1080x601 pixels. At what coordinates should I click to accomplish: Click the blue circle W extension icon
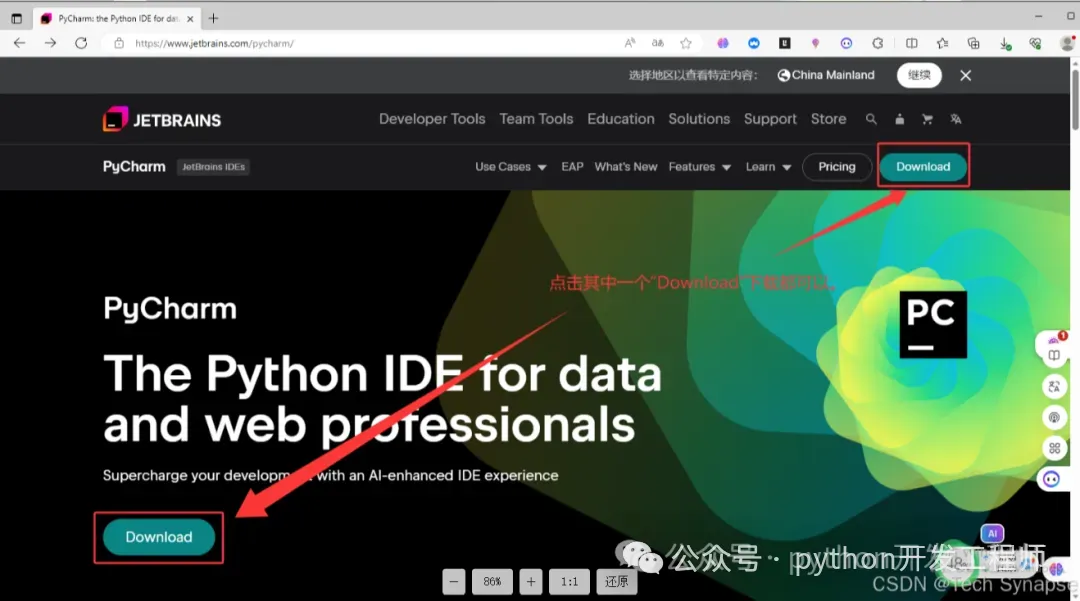click(x=754, y=43)
